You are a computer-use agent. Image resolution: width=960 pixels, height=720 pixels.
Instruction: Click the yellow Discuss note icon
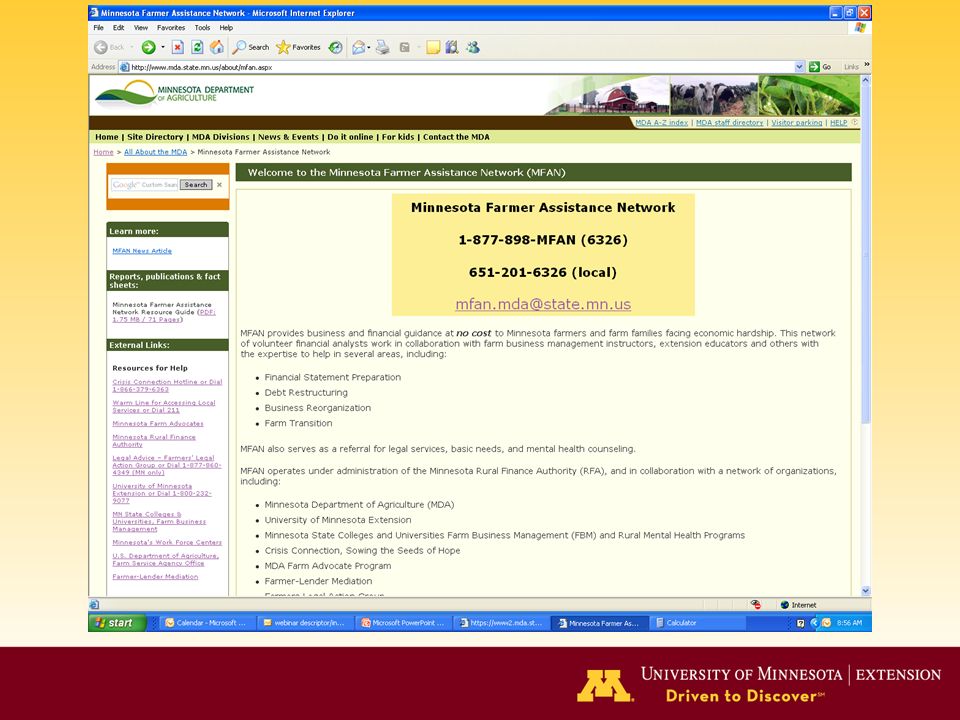tap(433, 47)
